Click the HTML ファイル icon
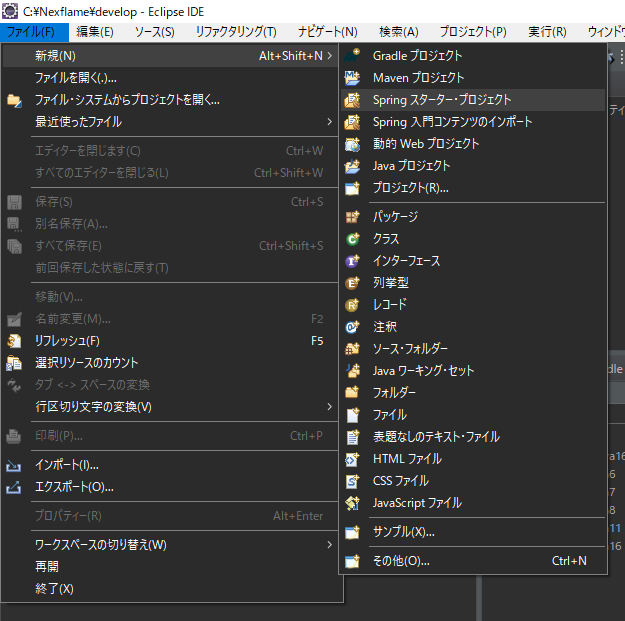625x621 pixels. coord(352,459)
